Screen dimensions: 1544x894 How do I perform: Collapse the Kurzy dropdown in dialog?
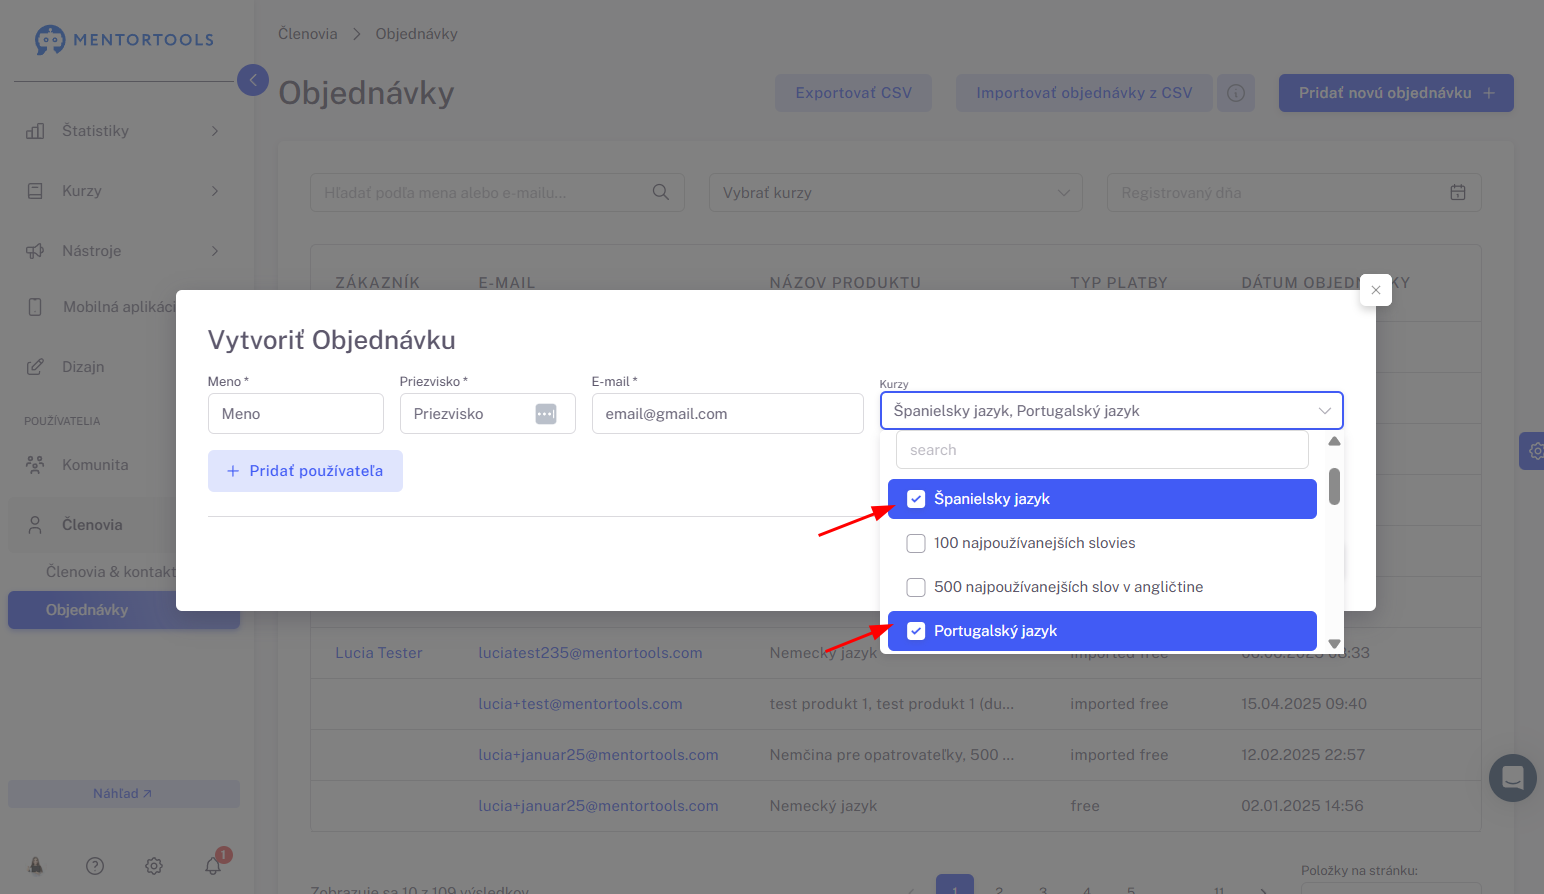[1324, 411]
